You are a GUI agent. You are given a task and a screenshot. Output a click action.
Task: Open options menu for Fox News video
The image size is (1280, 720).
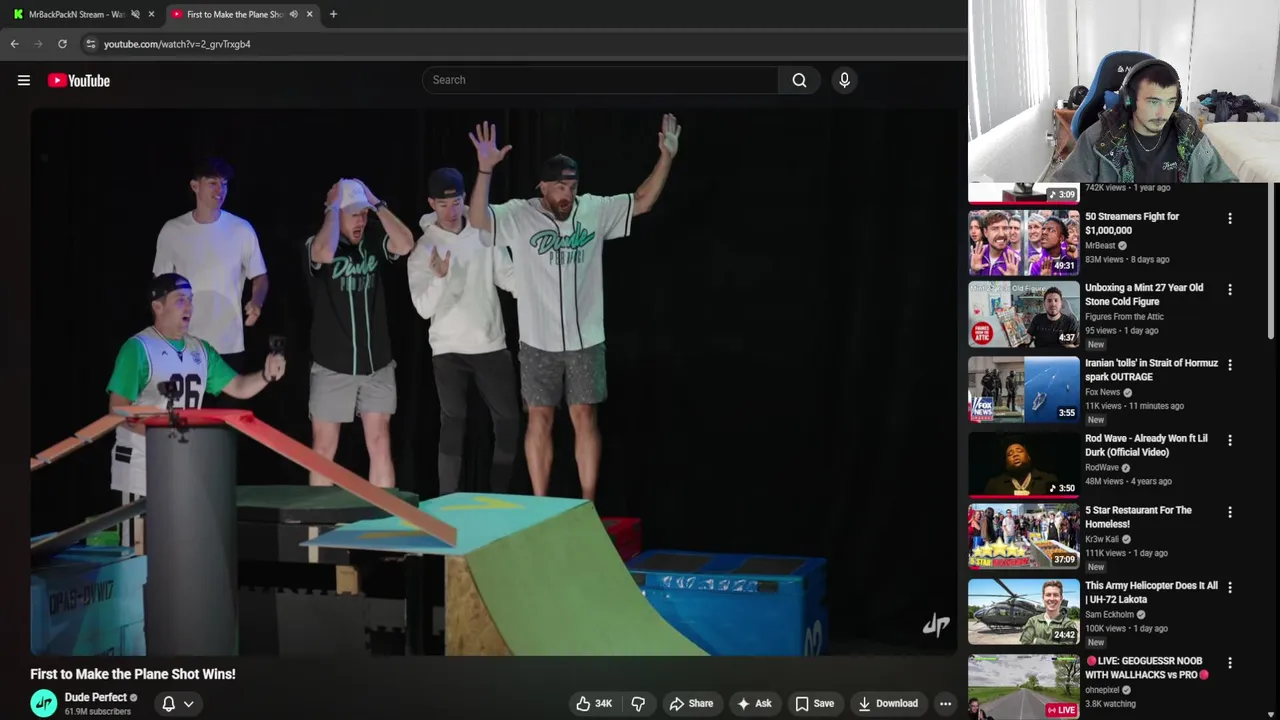coord(1230,365)
